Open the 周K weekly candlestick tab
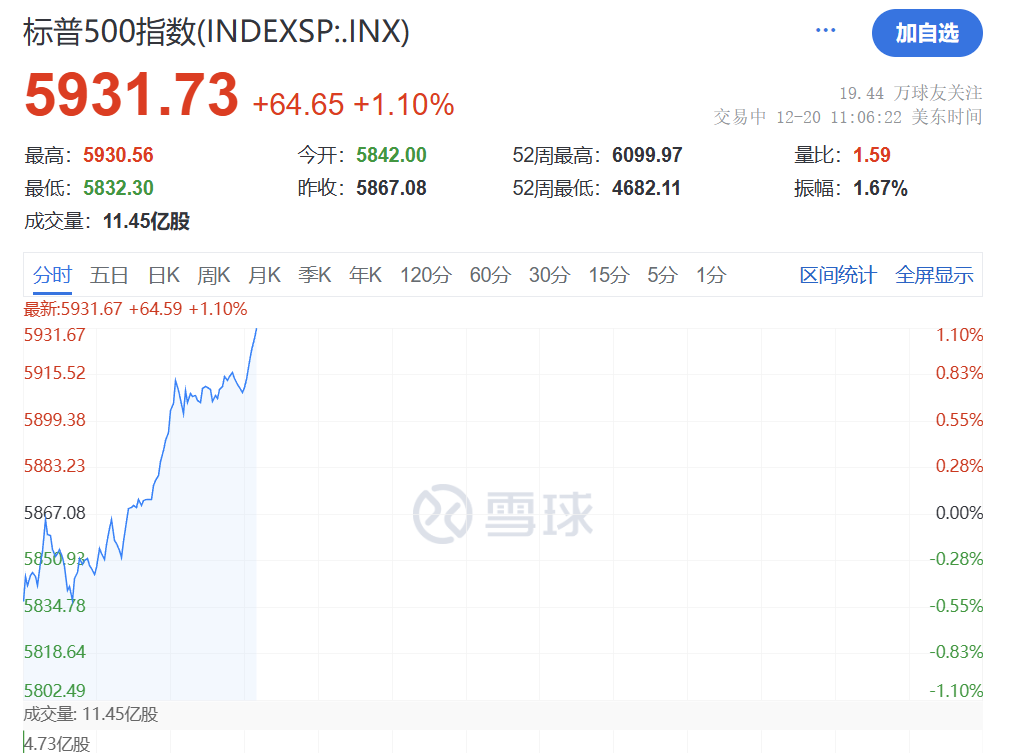The height and width of the screenshot is (753, 1012). point(214,276)
